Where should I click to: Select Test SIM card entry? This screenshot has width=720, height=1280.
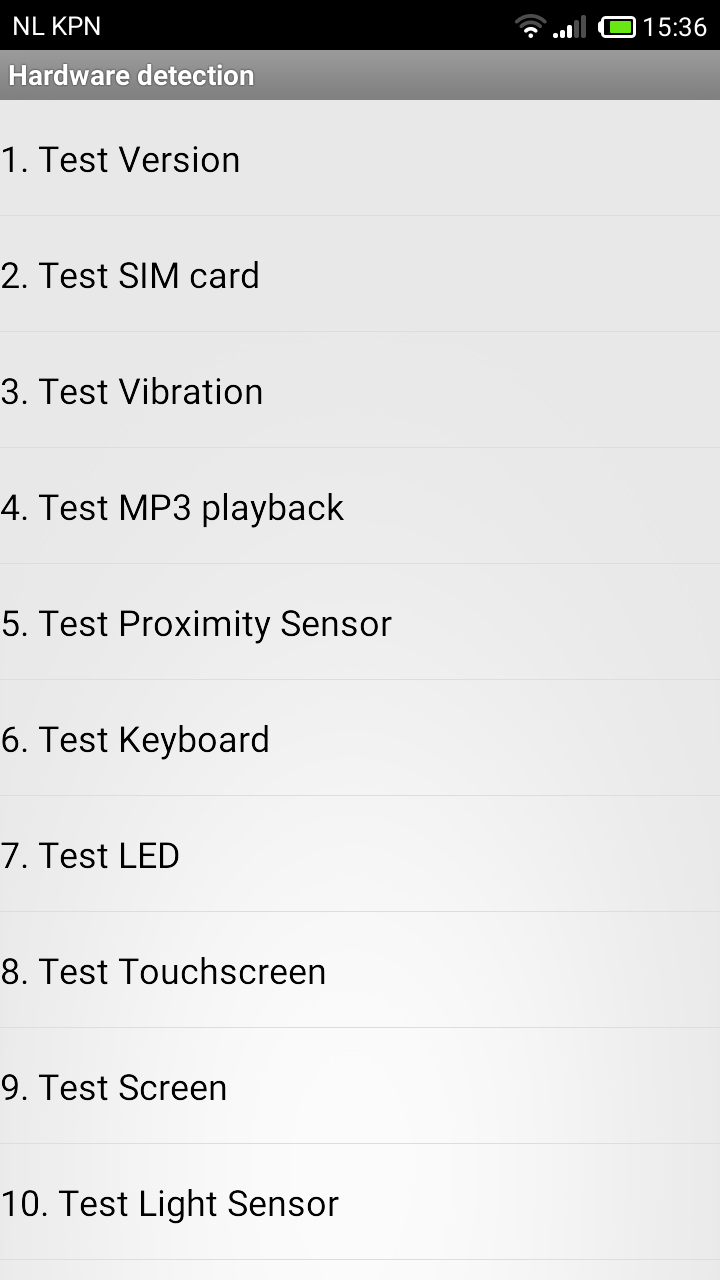click(x=360, y=274)
